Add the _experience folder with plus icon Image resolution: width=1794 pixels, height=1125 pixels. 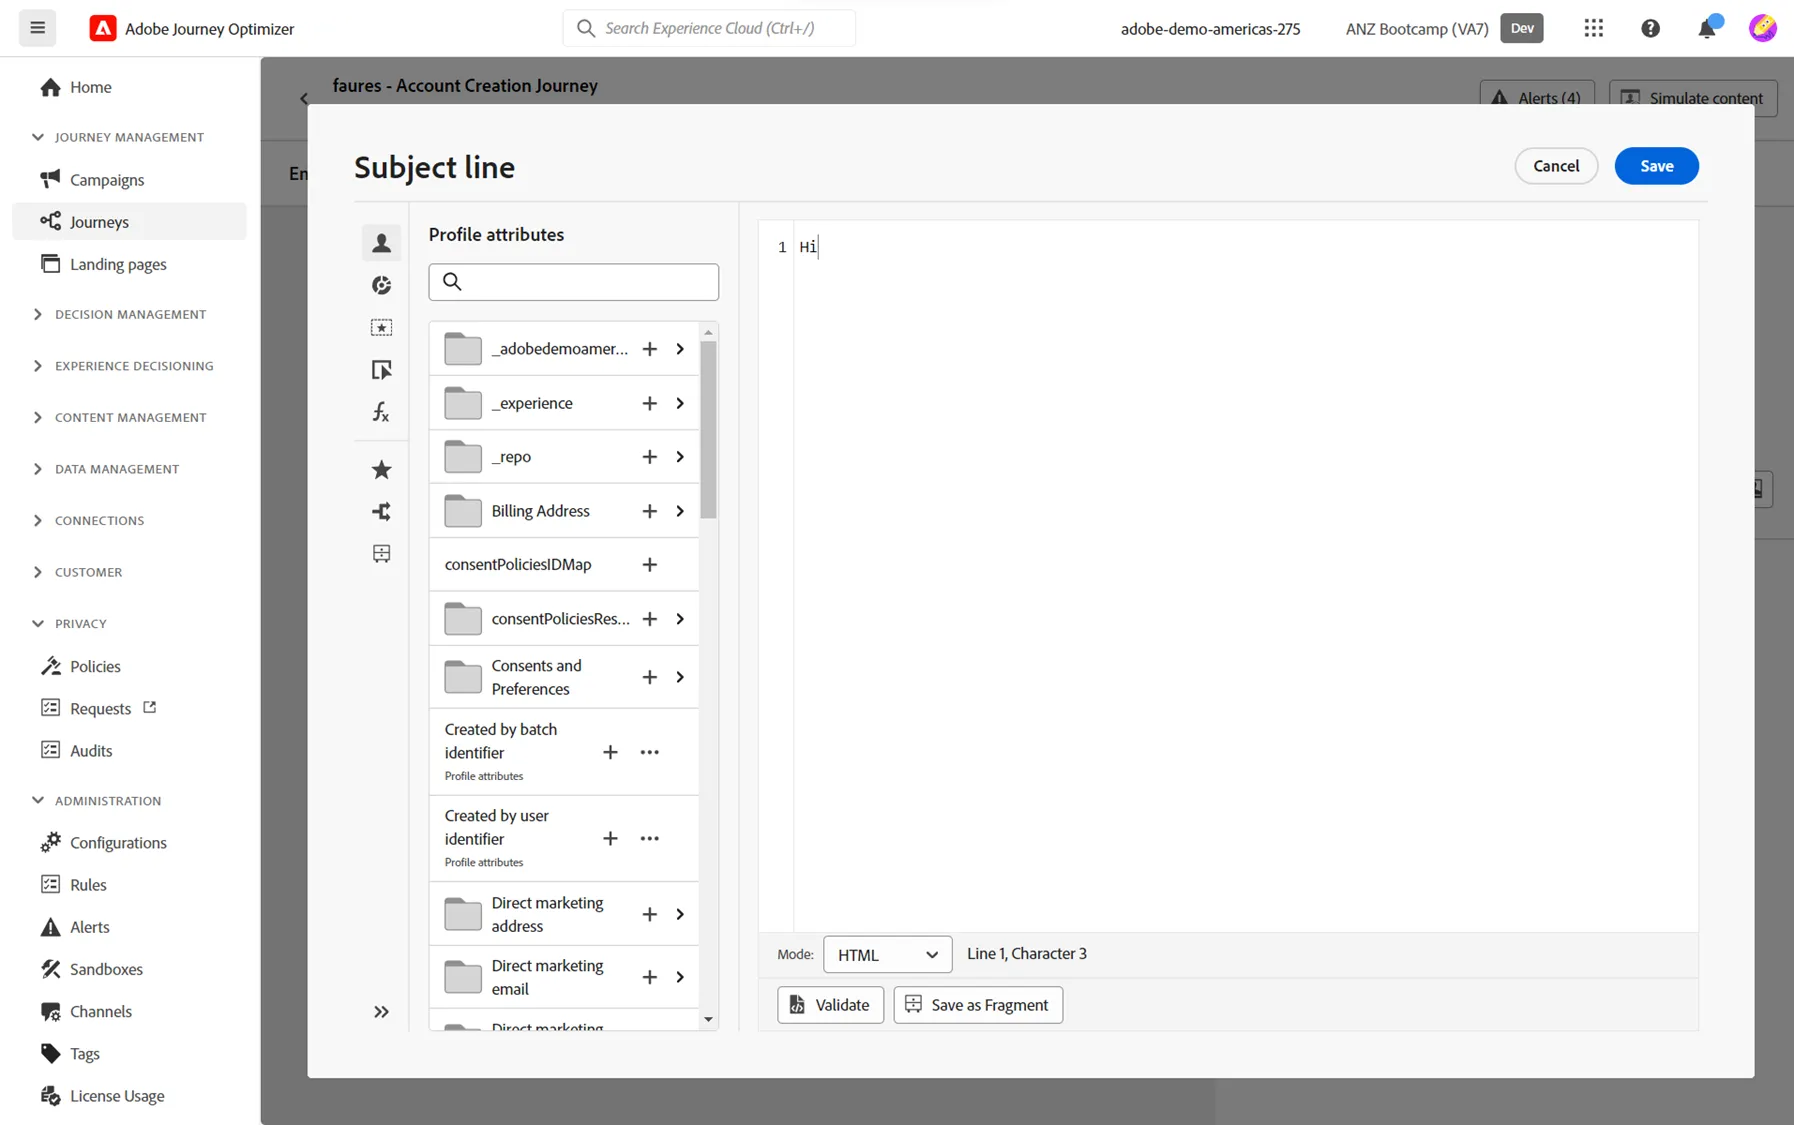(649, 403)
